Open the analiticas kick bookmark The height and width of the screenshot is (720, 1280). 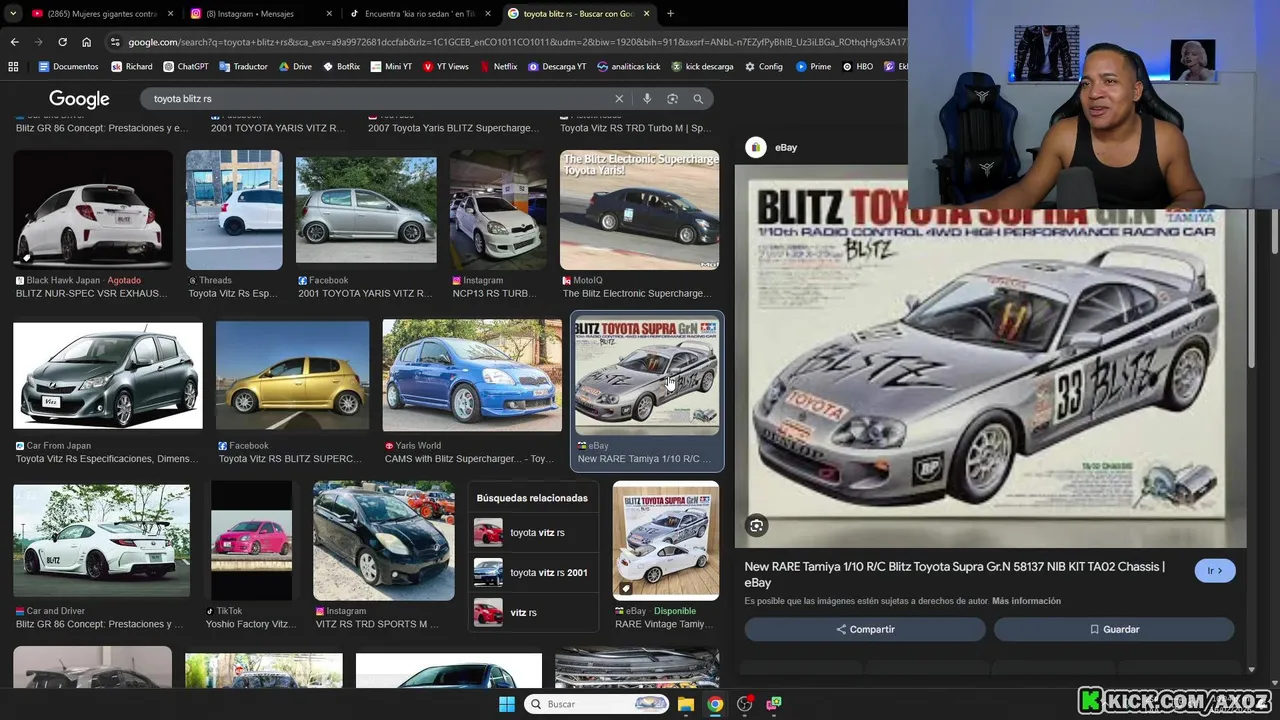tap(629, 66)
